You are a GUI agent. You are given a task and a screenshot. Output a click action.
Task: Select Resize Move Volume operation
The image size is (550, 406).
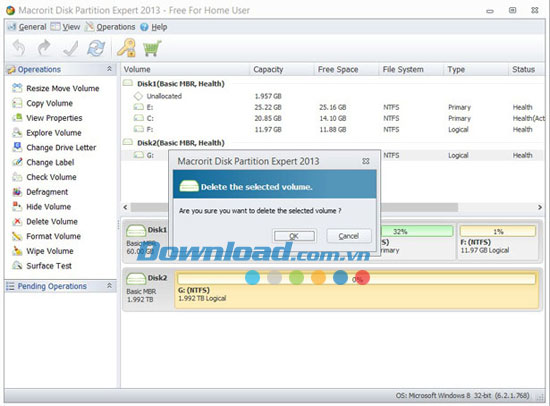[x=56, y=88]
